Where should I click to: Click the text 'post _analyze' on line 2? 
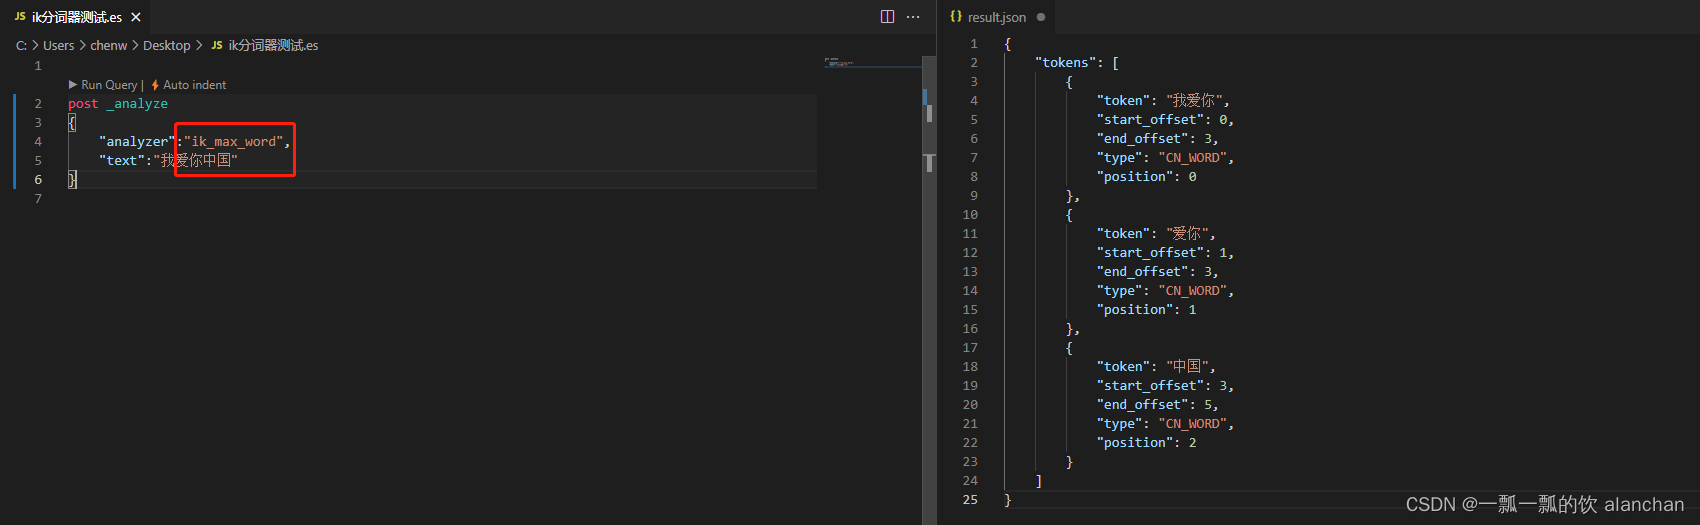click(118, 104)
